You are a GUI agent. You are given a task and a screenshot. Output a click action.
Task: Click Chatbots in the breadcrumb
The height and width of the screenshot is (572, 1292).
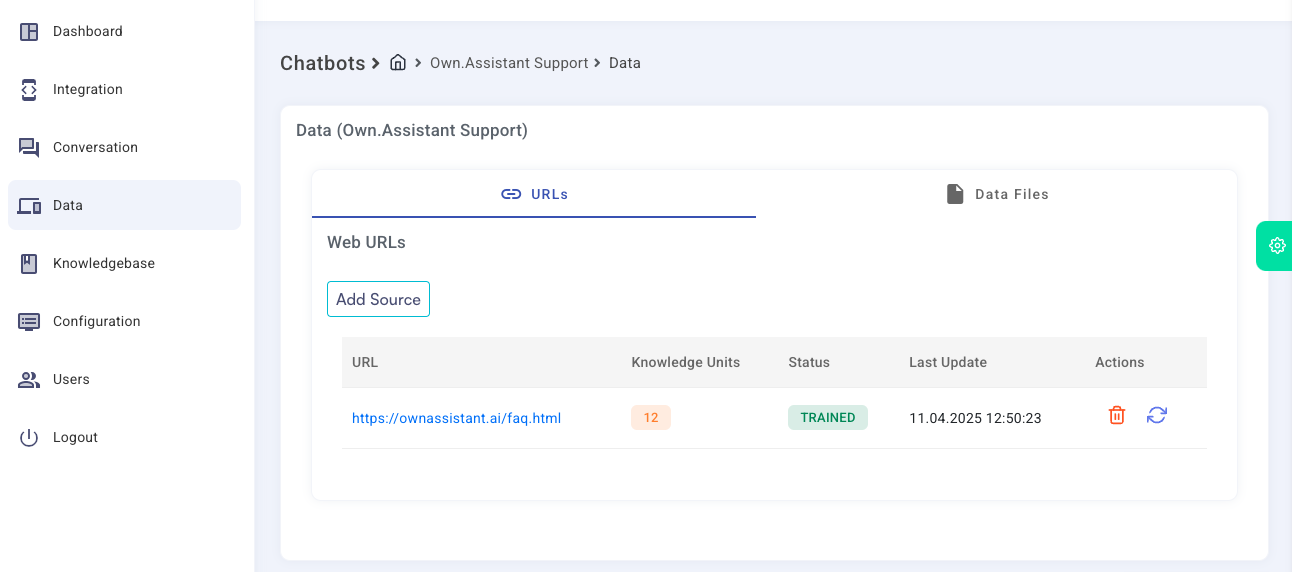[x=323, y=63]
